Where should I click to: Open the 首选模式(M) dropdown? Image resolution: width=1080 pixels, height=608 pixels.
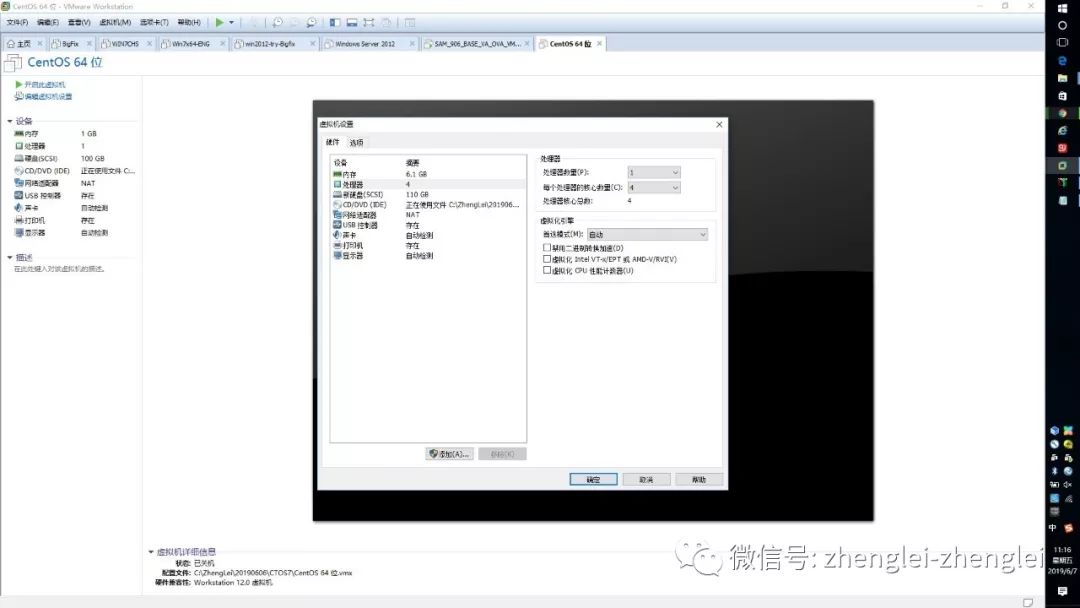647,235
